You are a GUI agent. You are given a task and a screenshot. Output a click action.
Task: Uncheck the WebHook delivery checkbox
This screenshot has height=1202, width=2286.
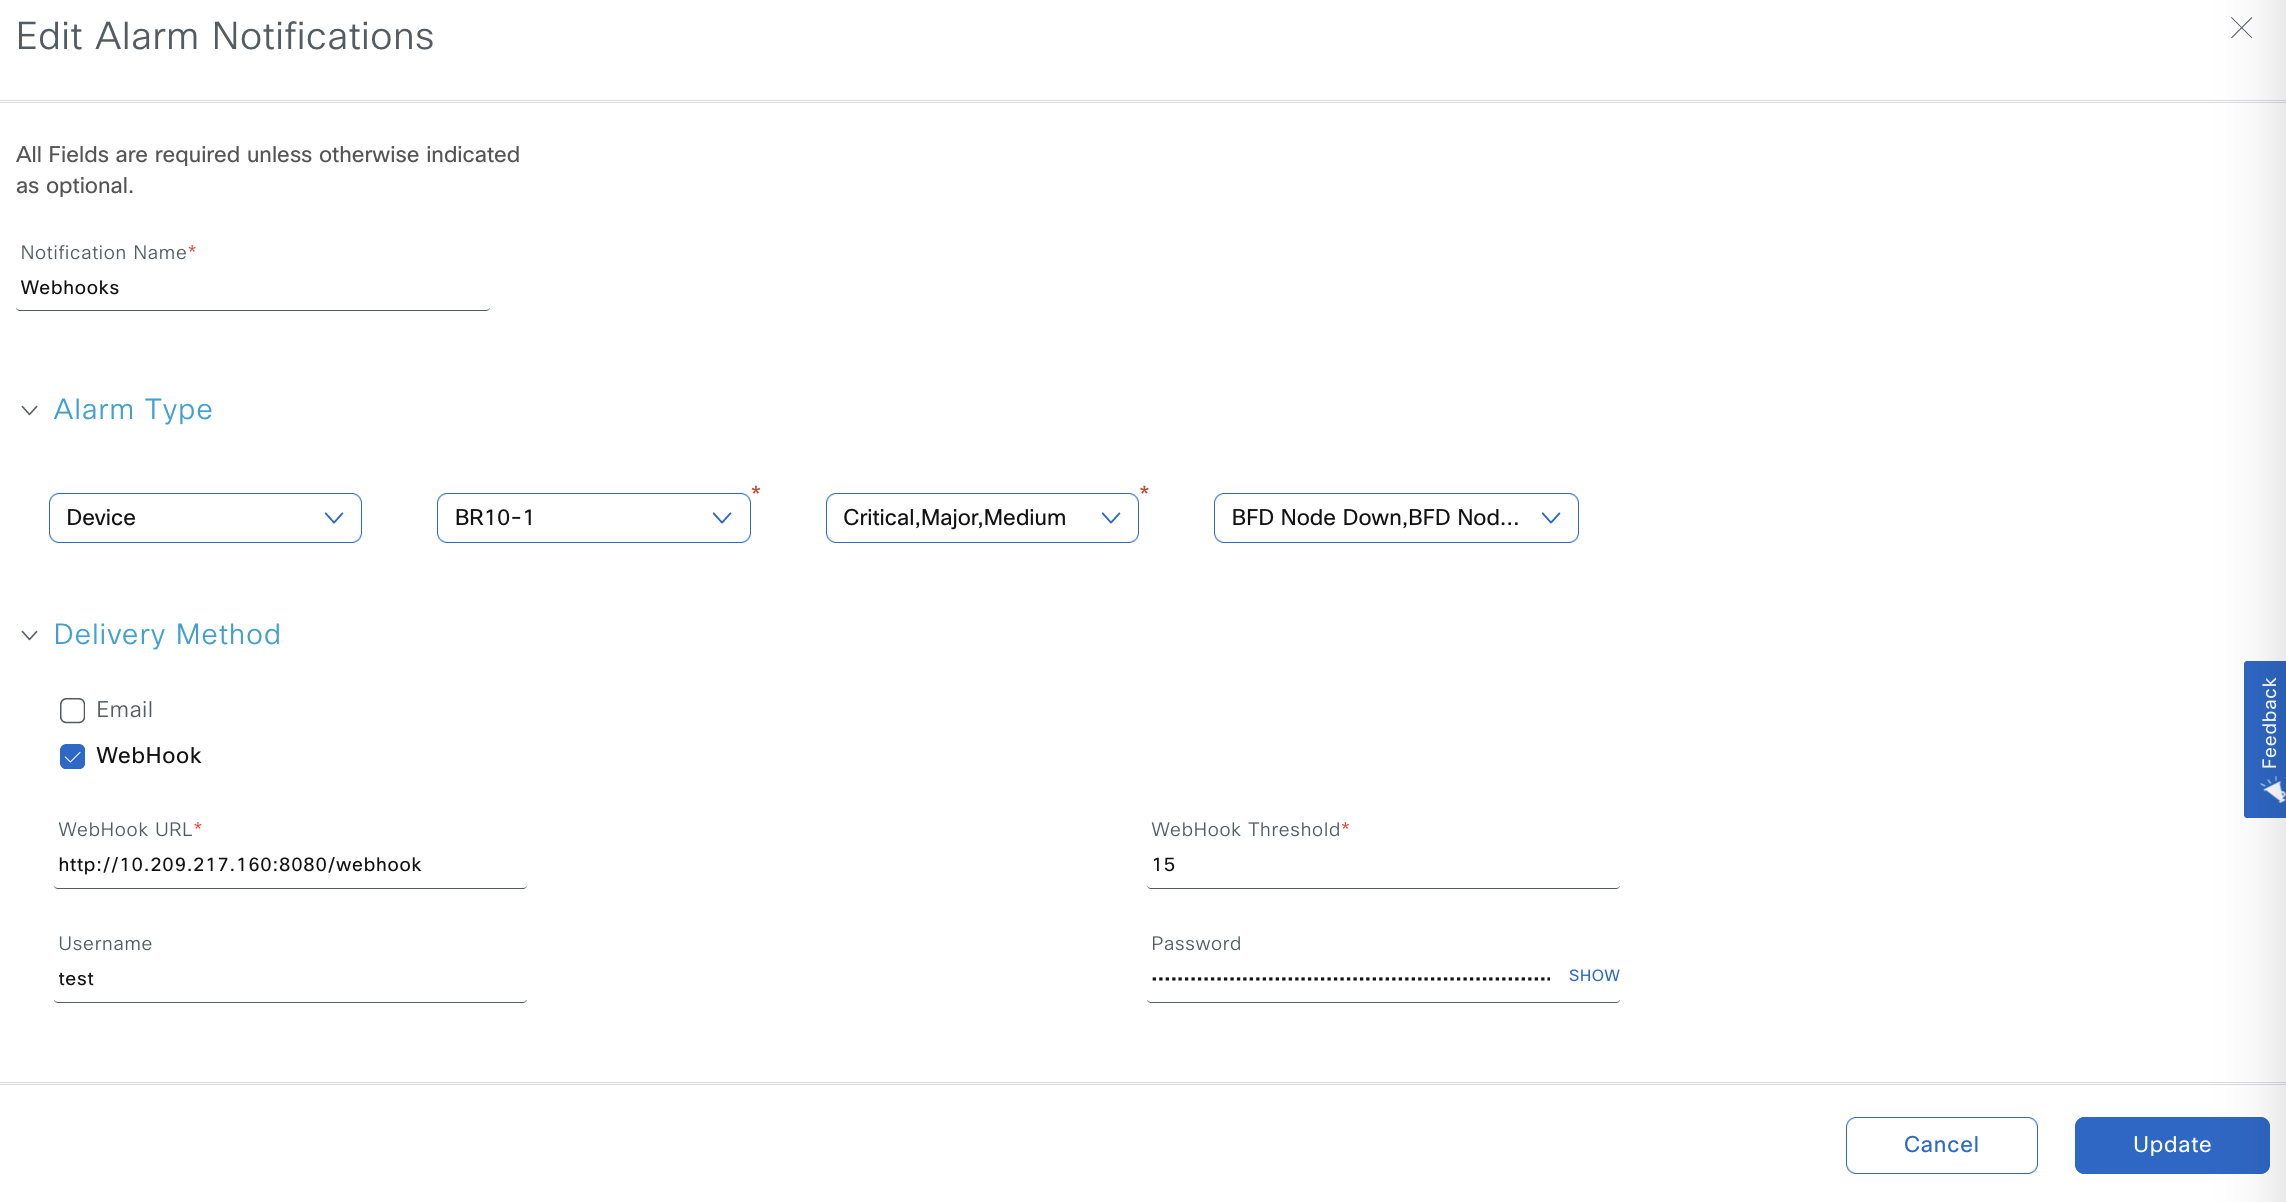72,756
